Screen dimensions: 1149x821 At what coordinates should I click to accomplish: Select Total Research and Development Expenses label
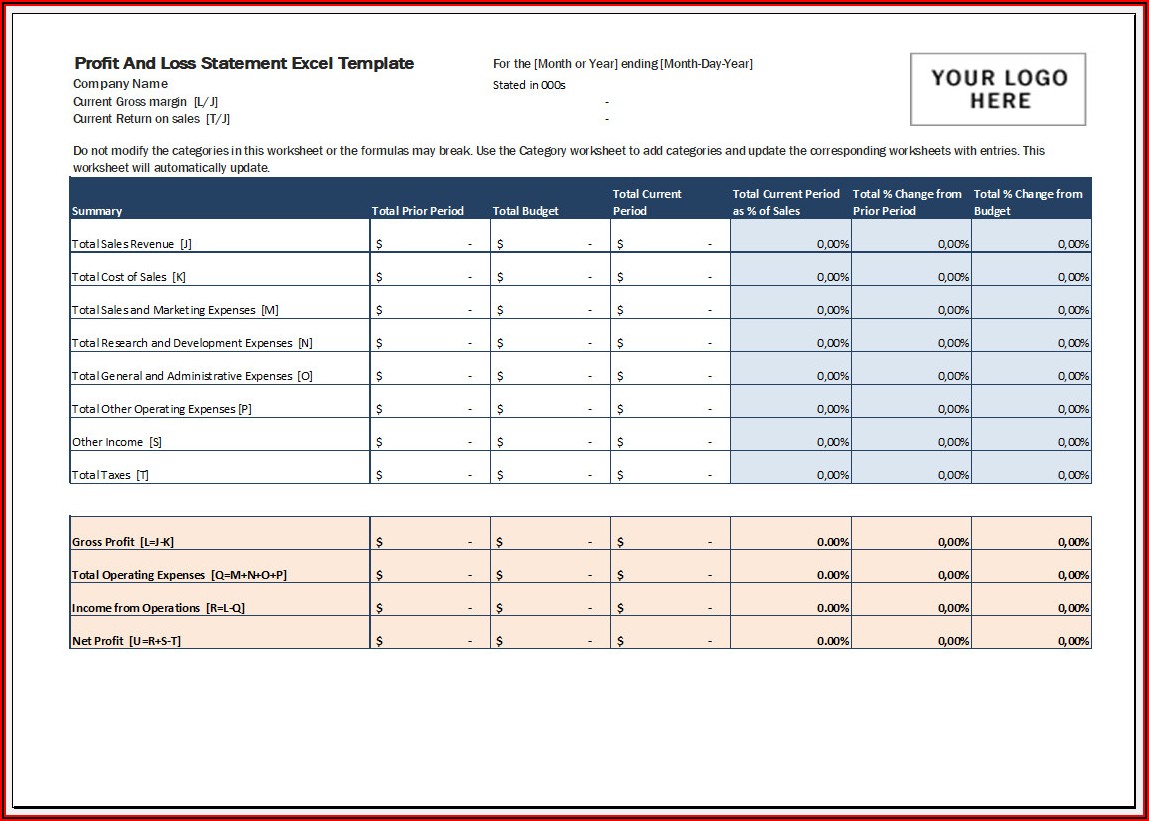(x=192, y=343)
